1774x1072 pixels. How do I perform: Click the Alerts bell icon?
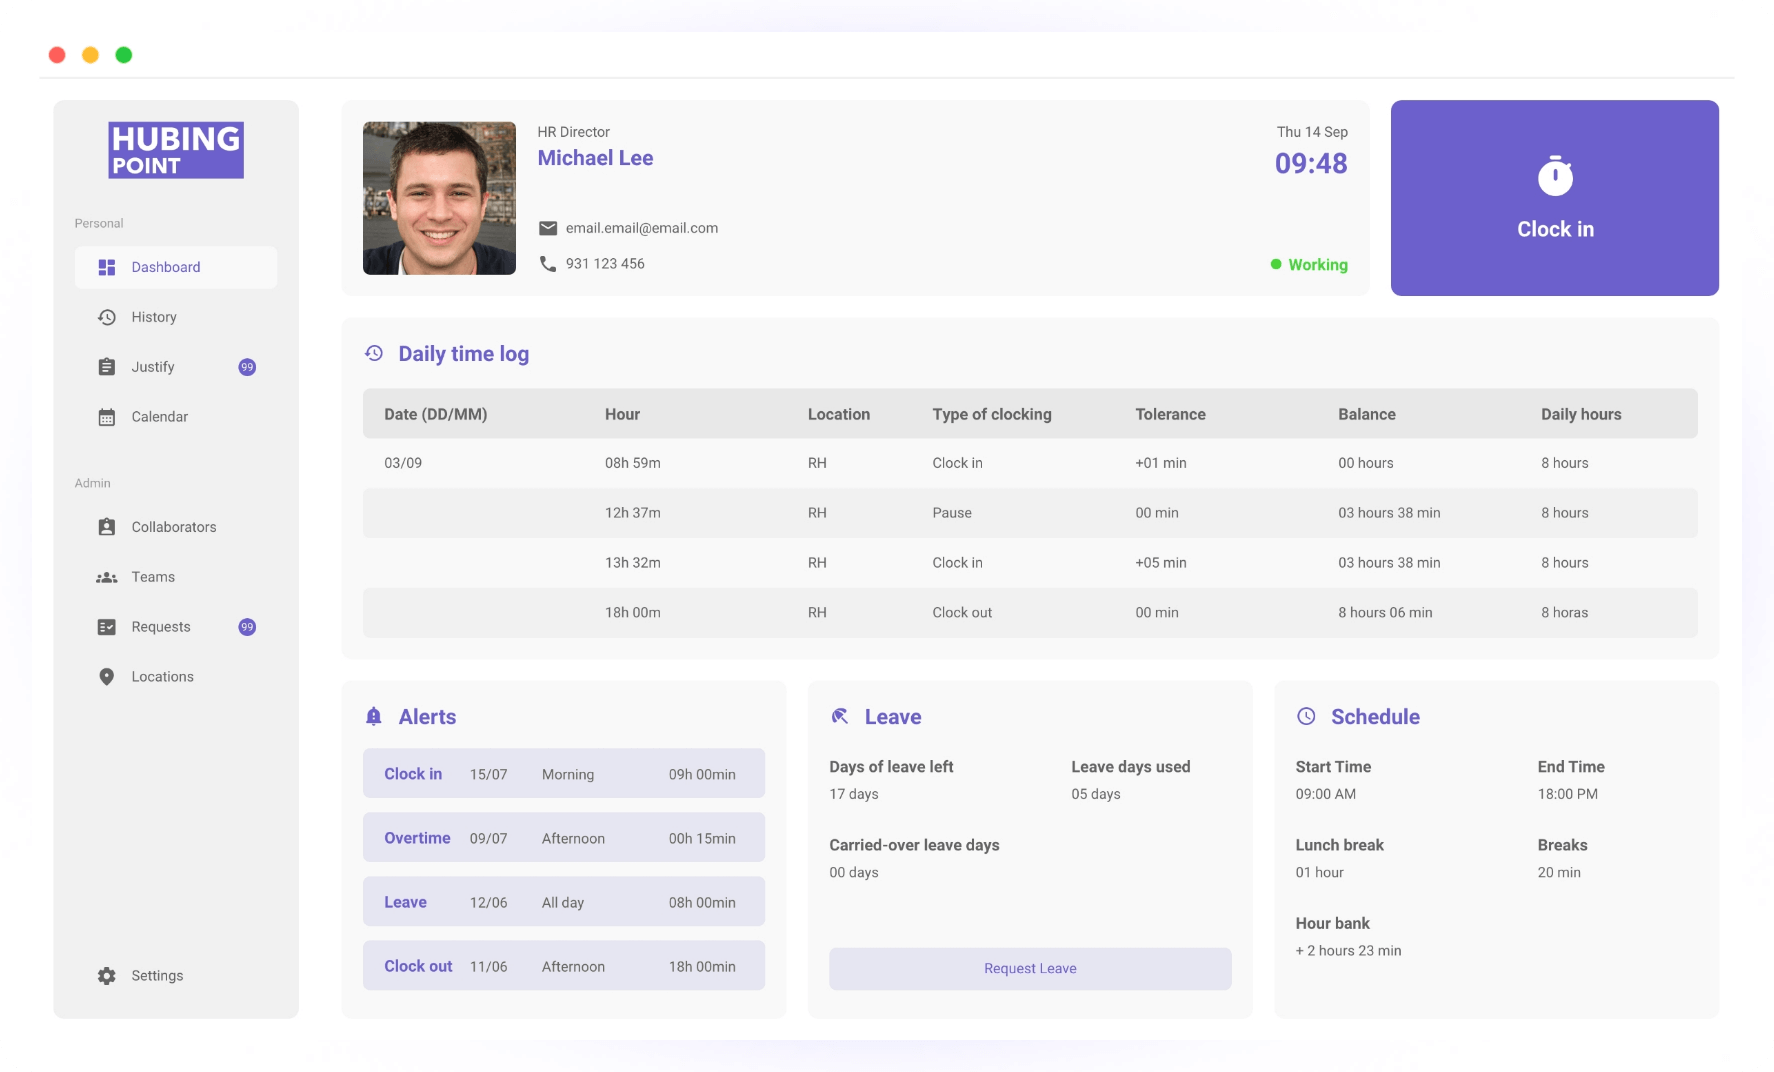click(374, 716)
